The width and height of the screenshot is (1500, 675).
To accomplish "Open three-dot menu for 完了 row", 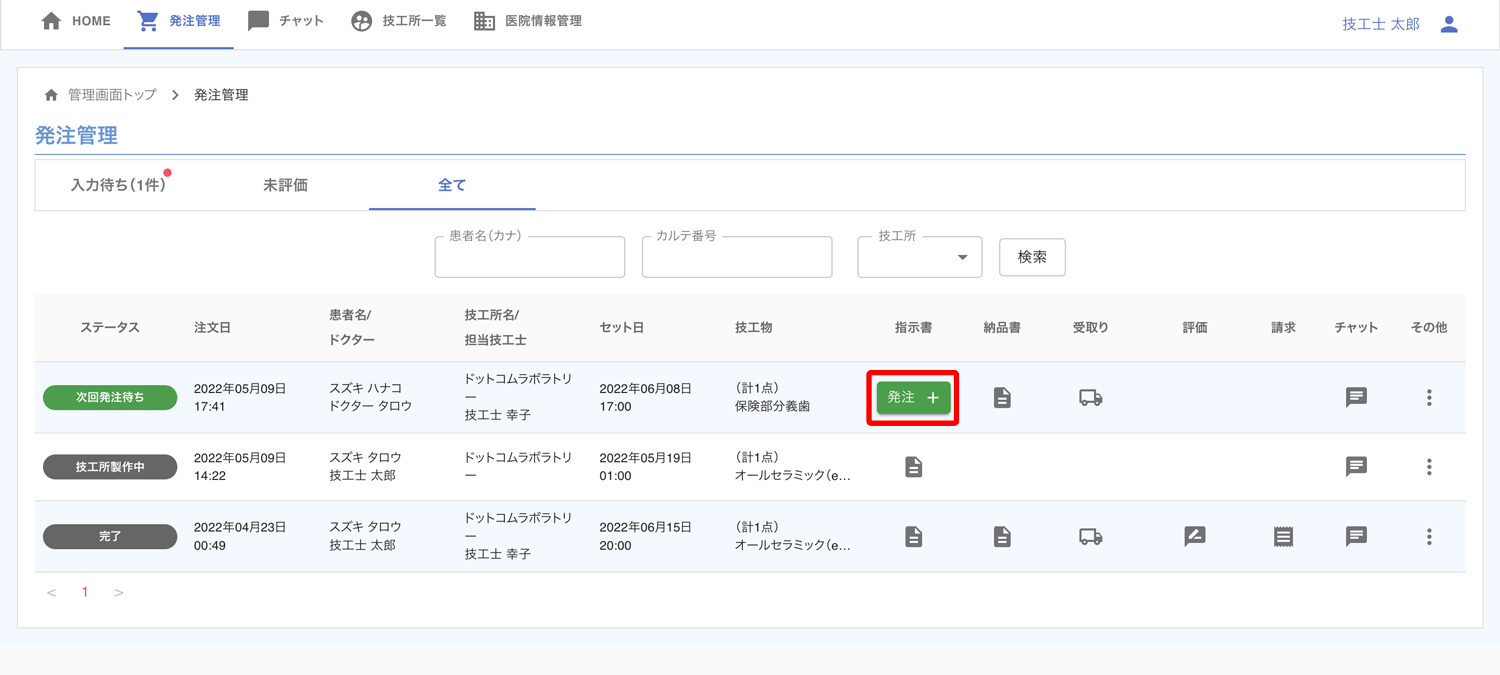I will point(1429,537).
